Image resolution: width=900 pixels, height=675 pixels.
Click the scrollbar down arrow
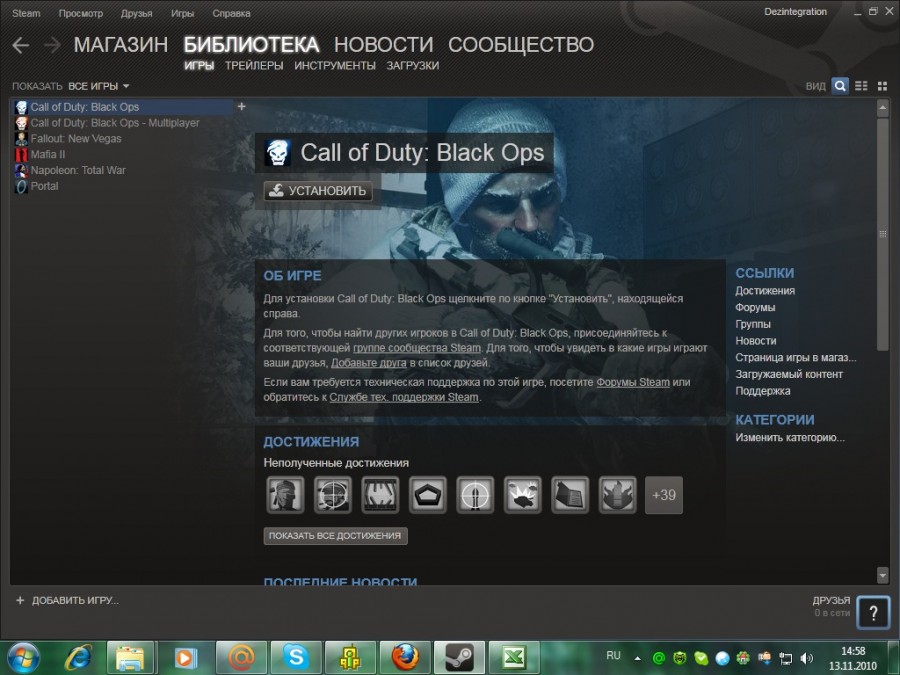point(883,575)
